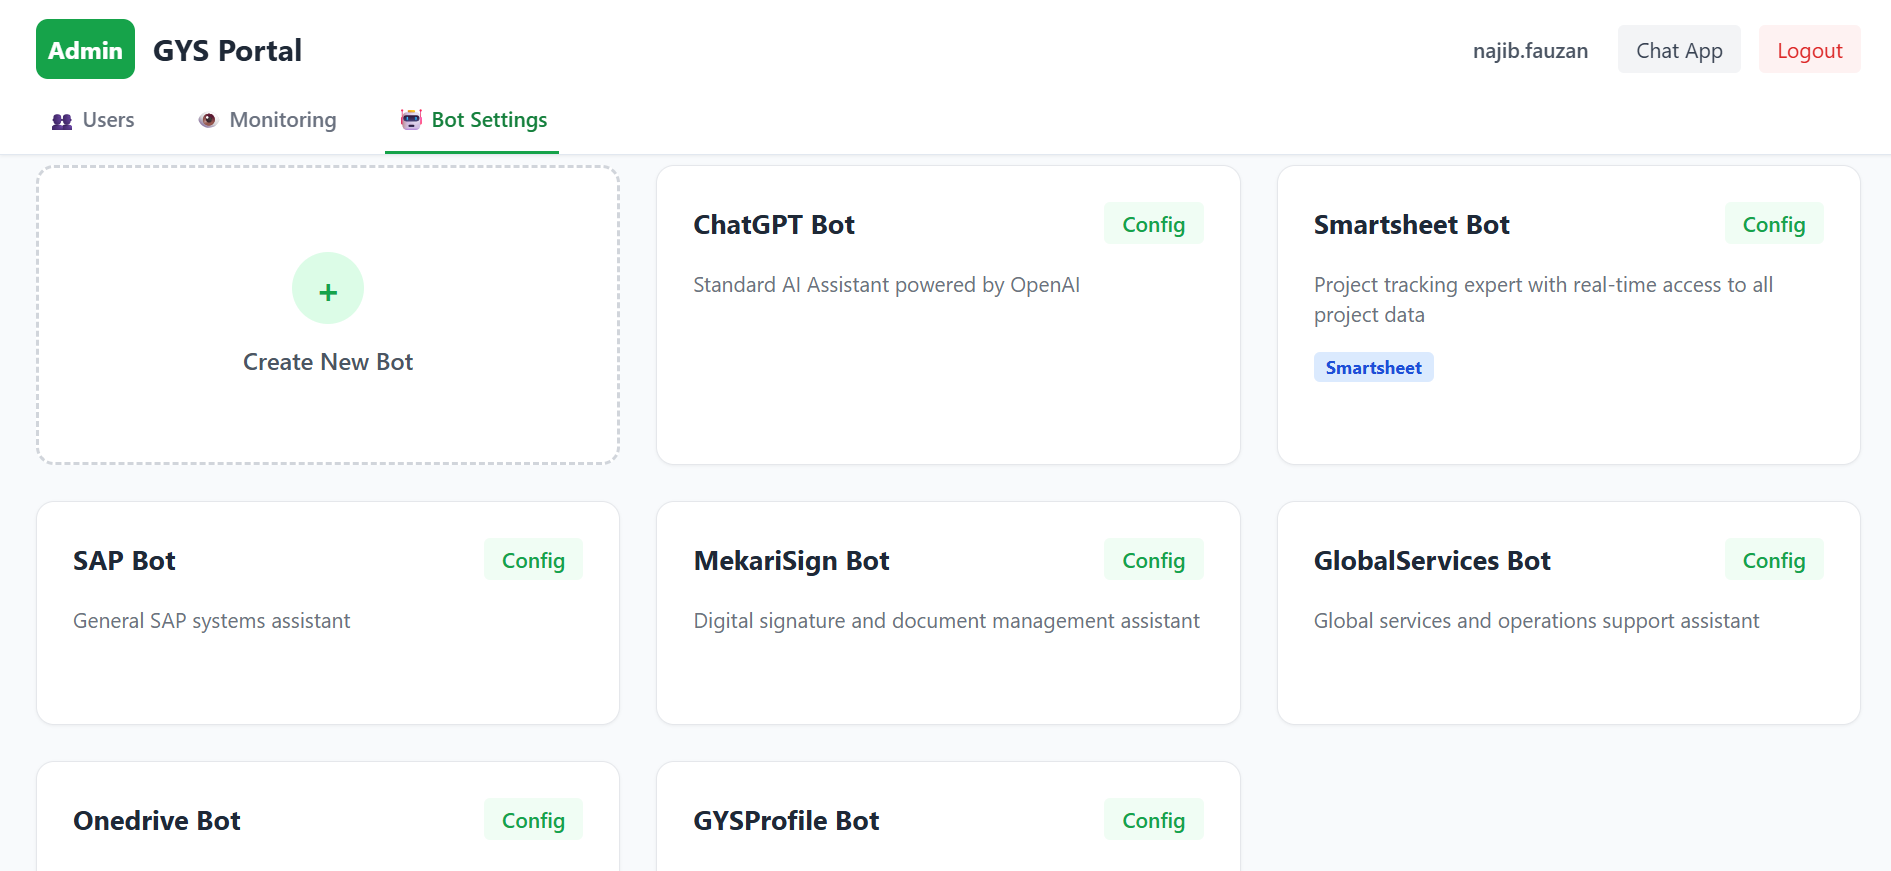Click the Smartsheet tag on Smartsheet Bot
Image resolution: width=1891 pixels, height=871 pixels.
[x=1373, y=368]
